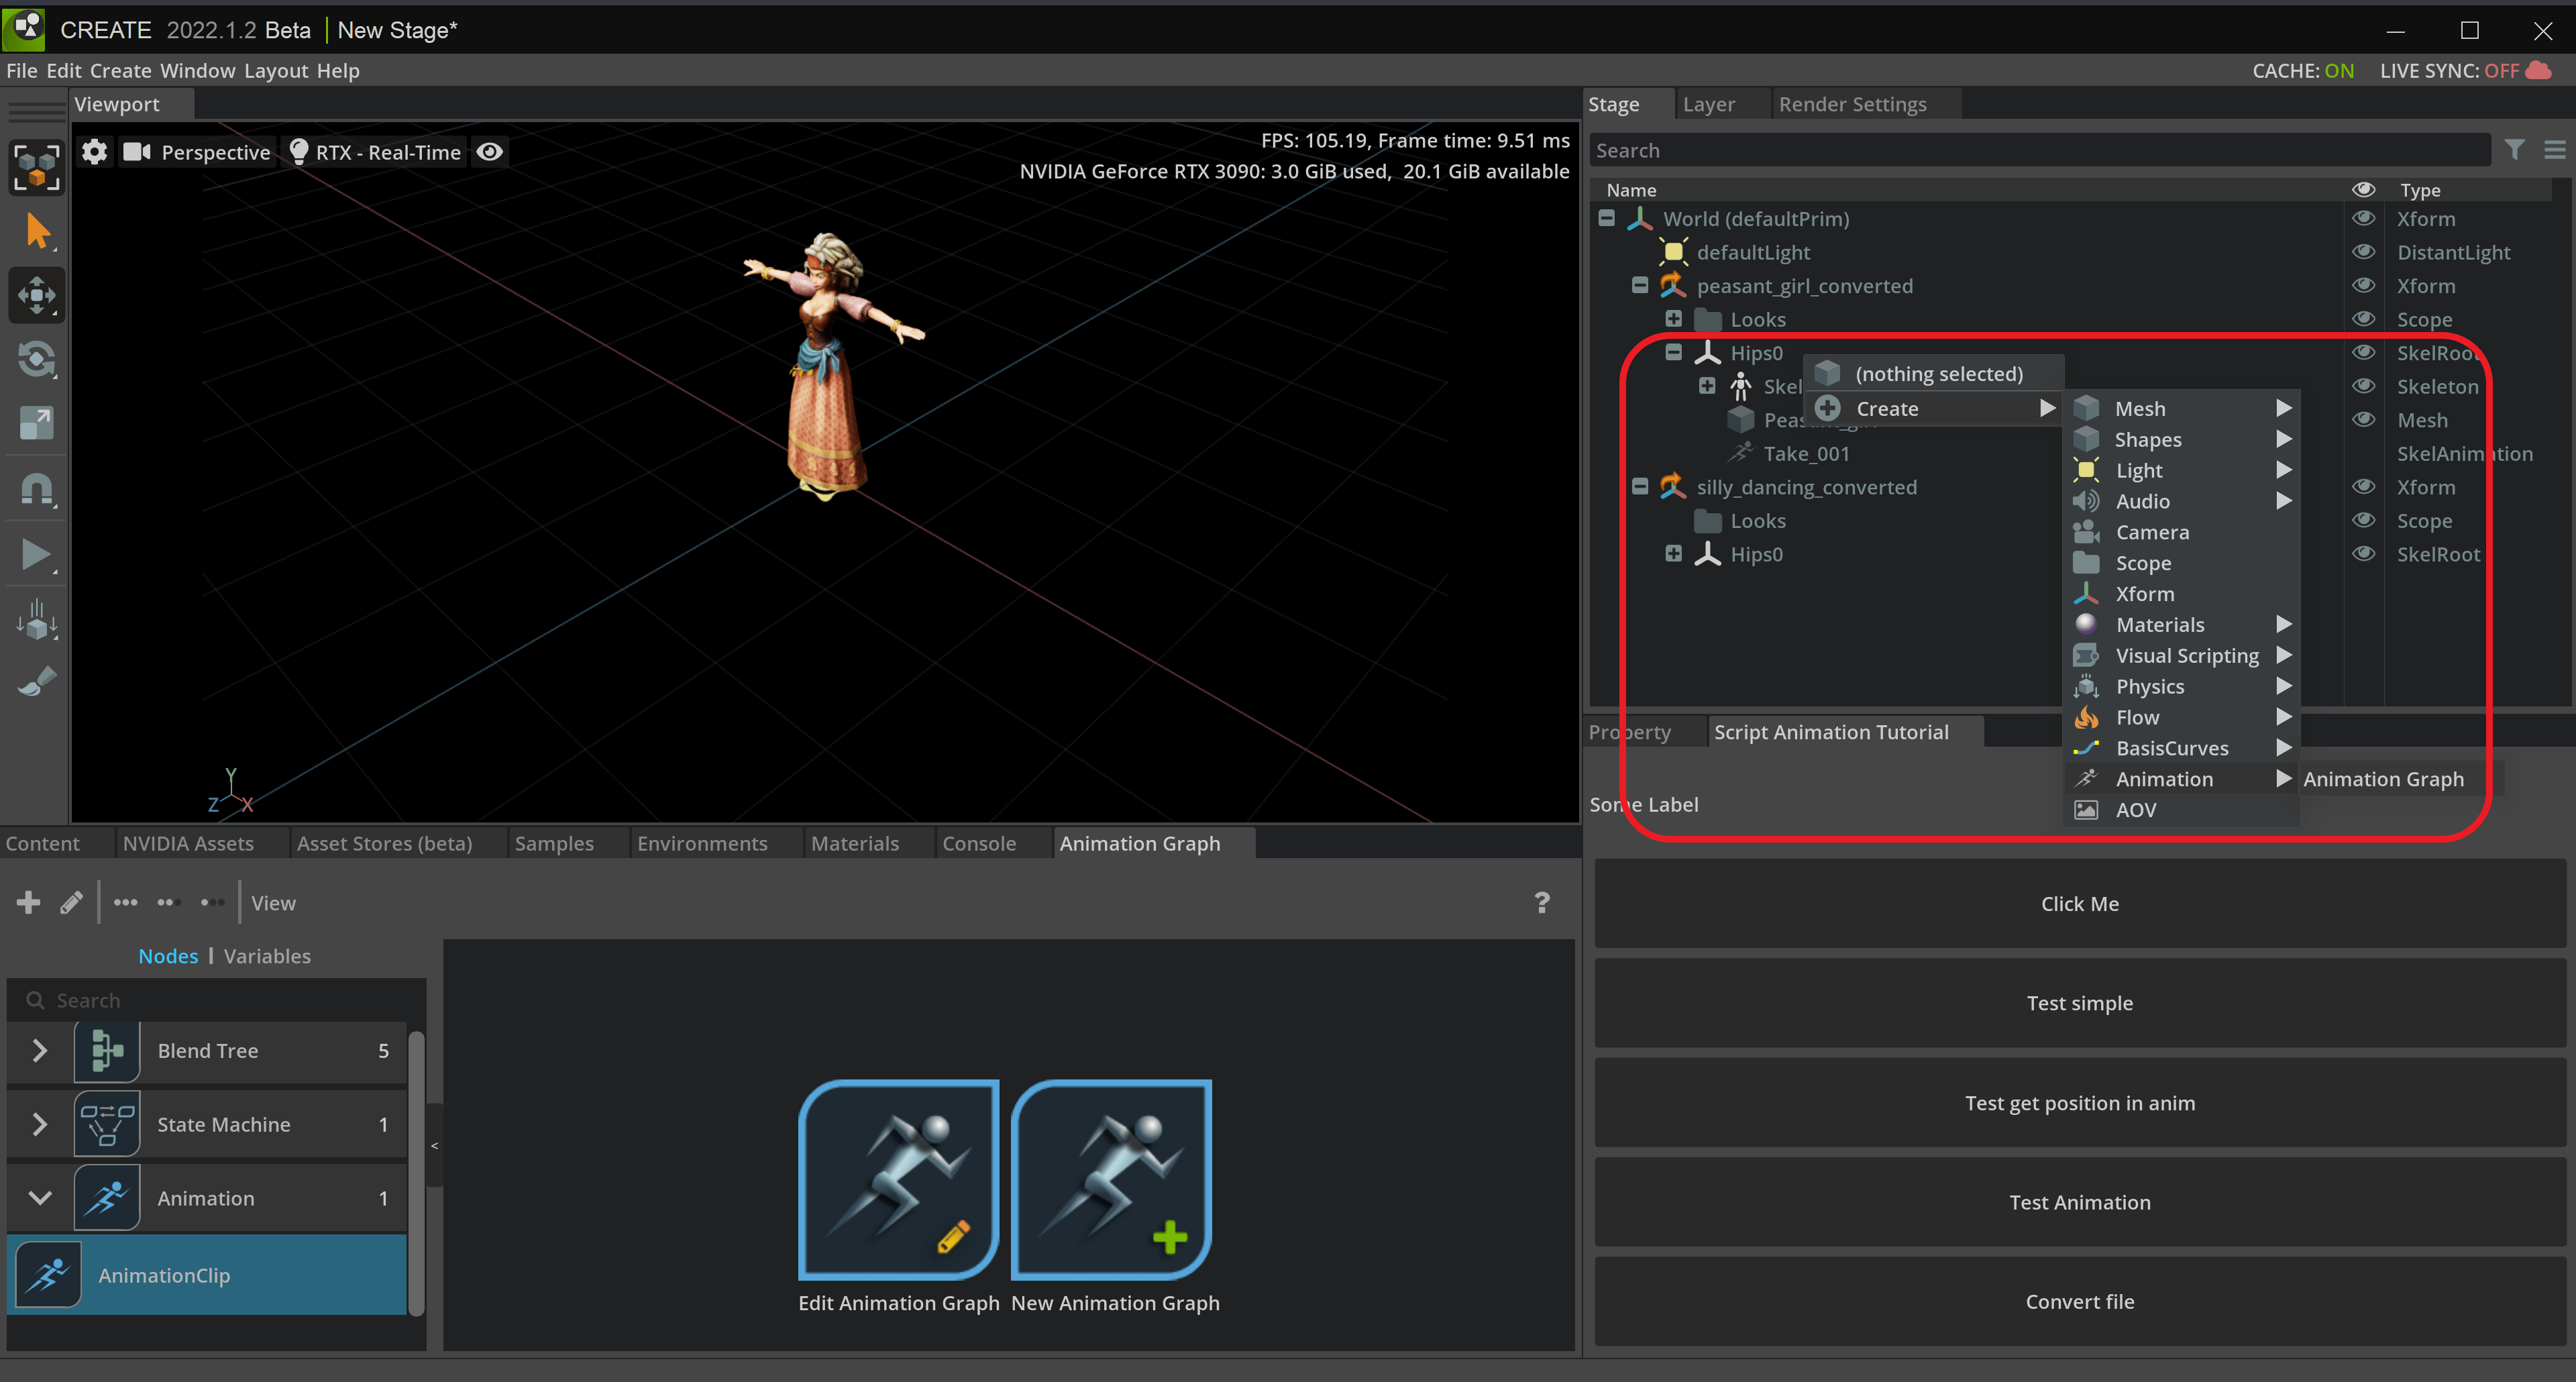
Task: Expand Looks under peasant_girl_converted
Action: [x=1673, y=319]
